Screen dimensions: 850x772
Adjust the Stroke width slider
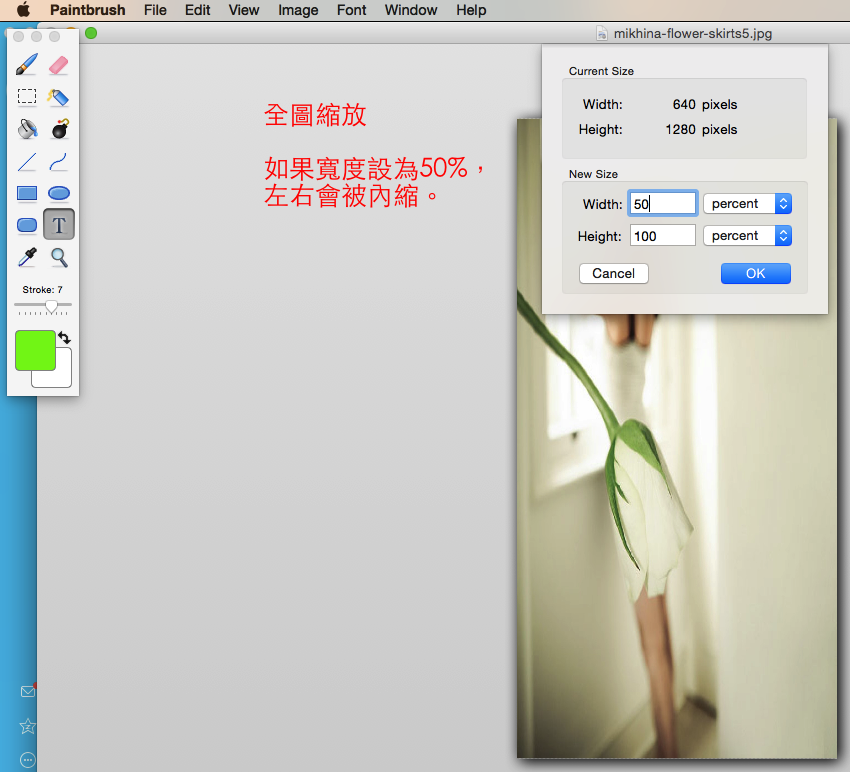pos(51,306)
